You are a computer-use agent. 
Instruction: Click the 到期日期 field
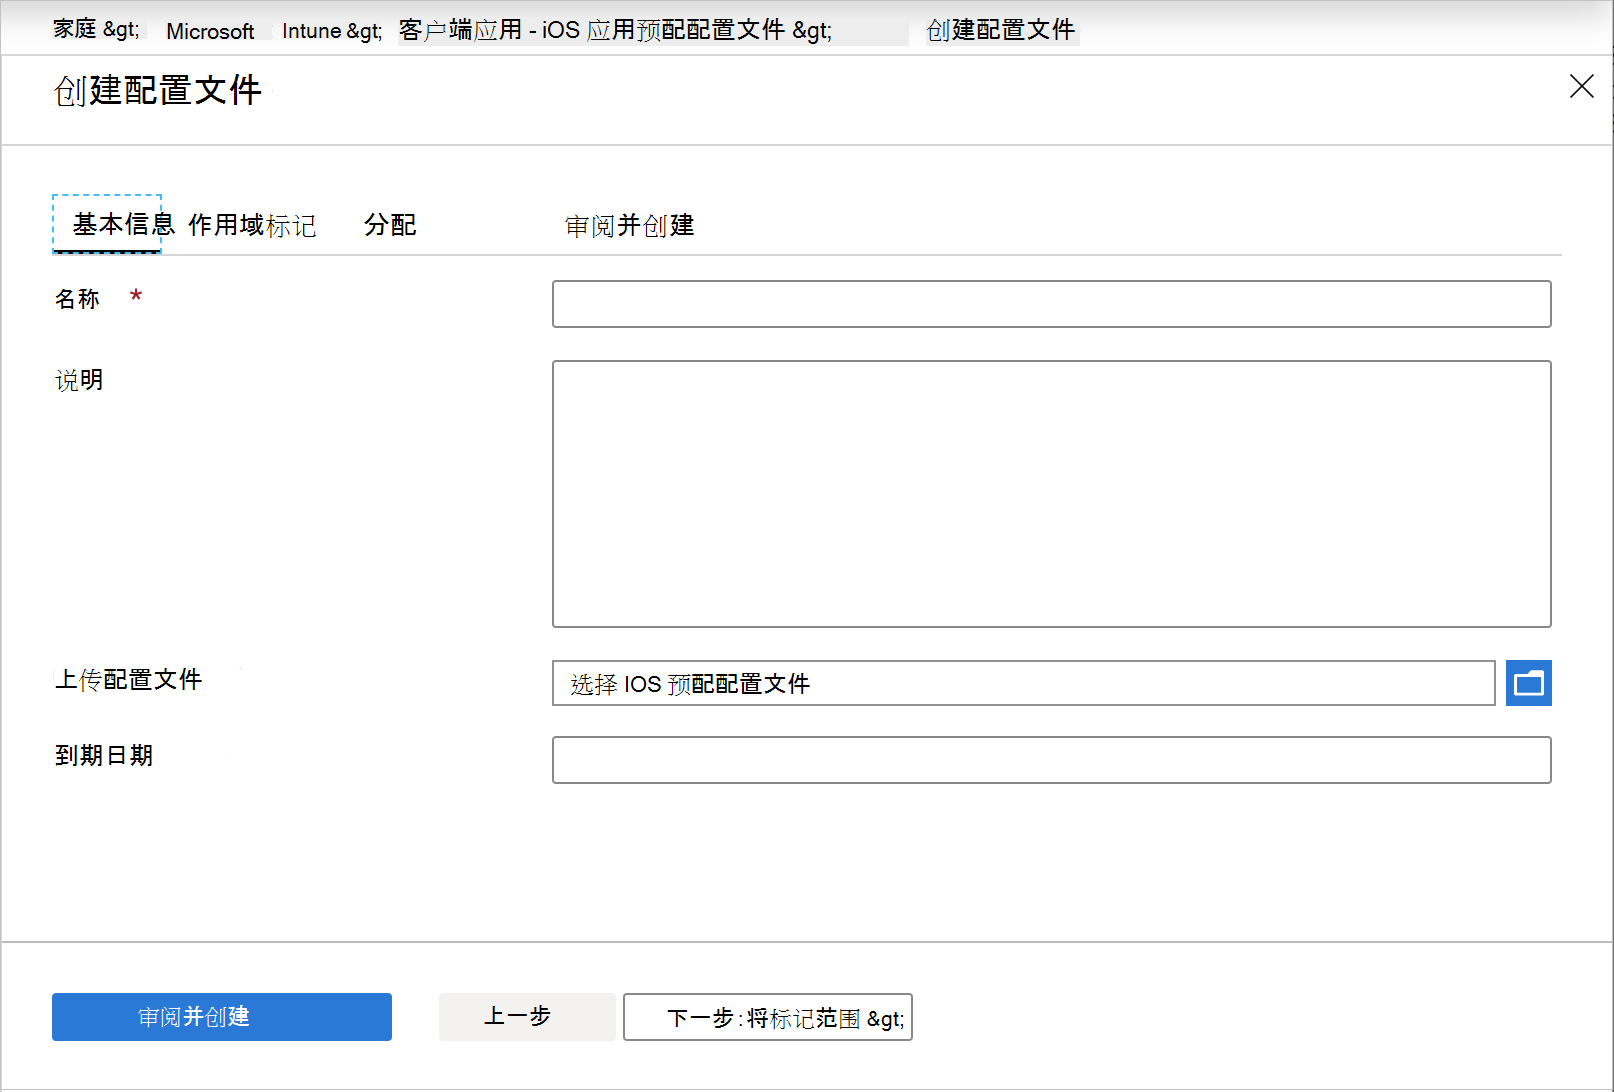1051,760
